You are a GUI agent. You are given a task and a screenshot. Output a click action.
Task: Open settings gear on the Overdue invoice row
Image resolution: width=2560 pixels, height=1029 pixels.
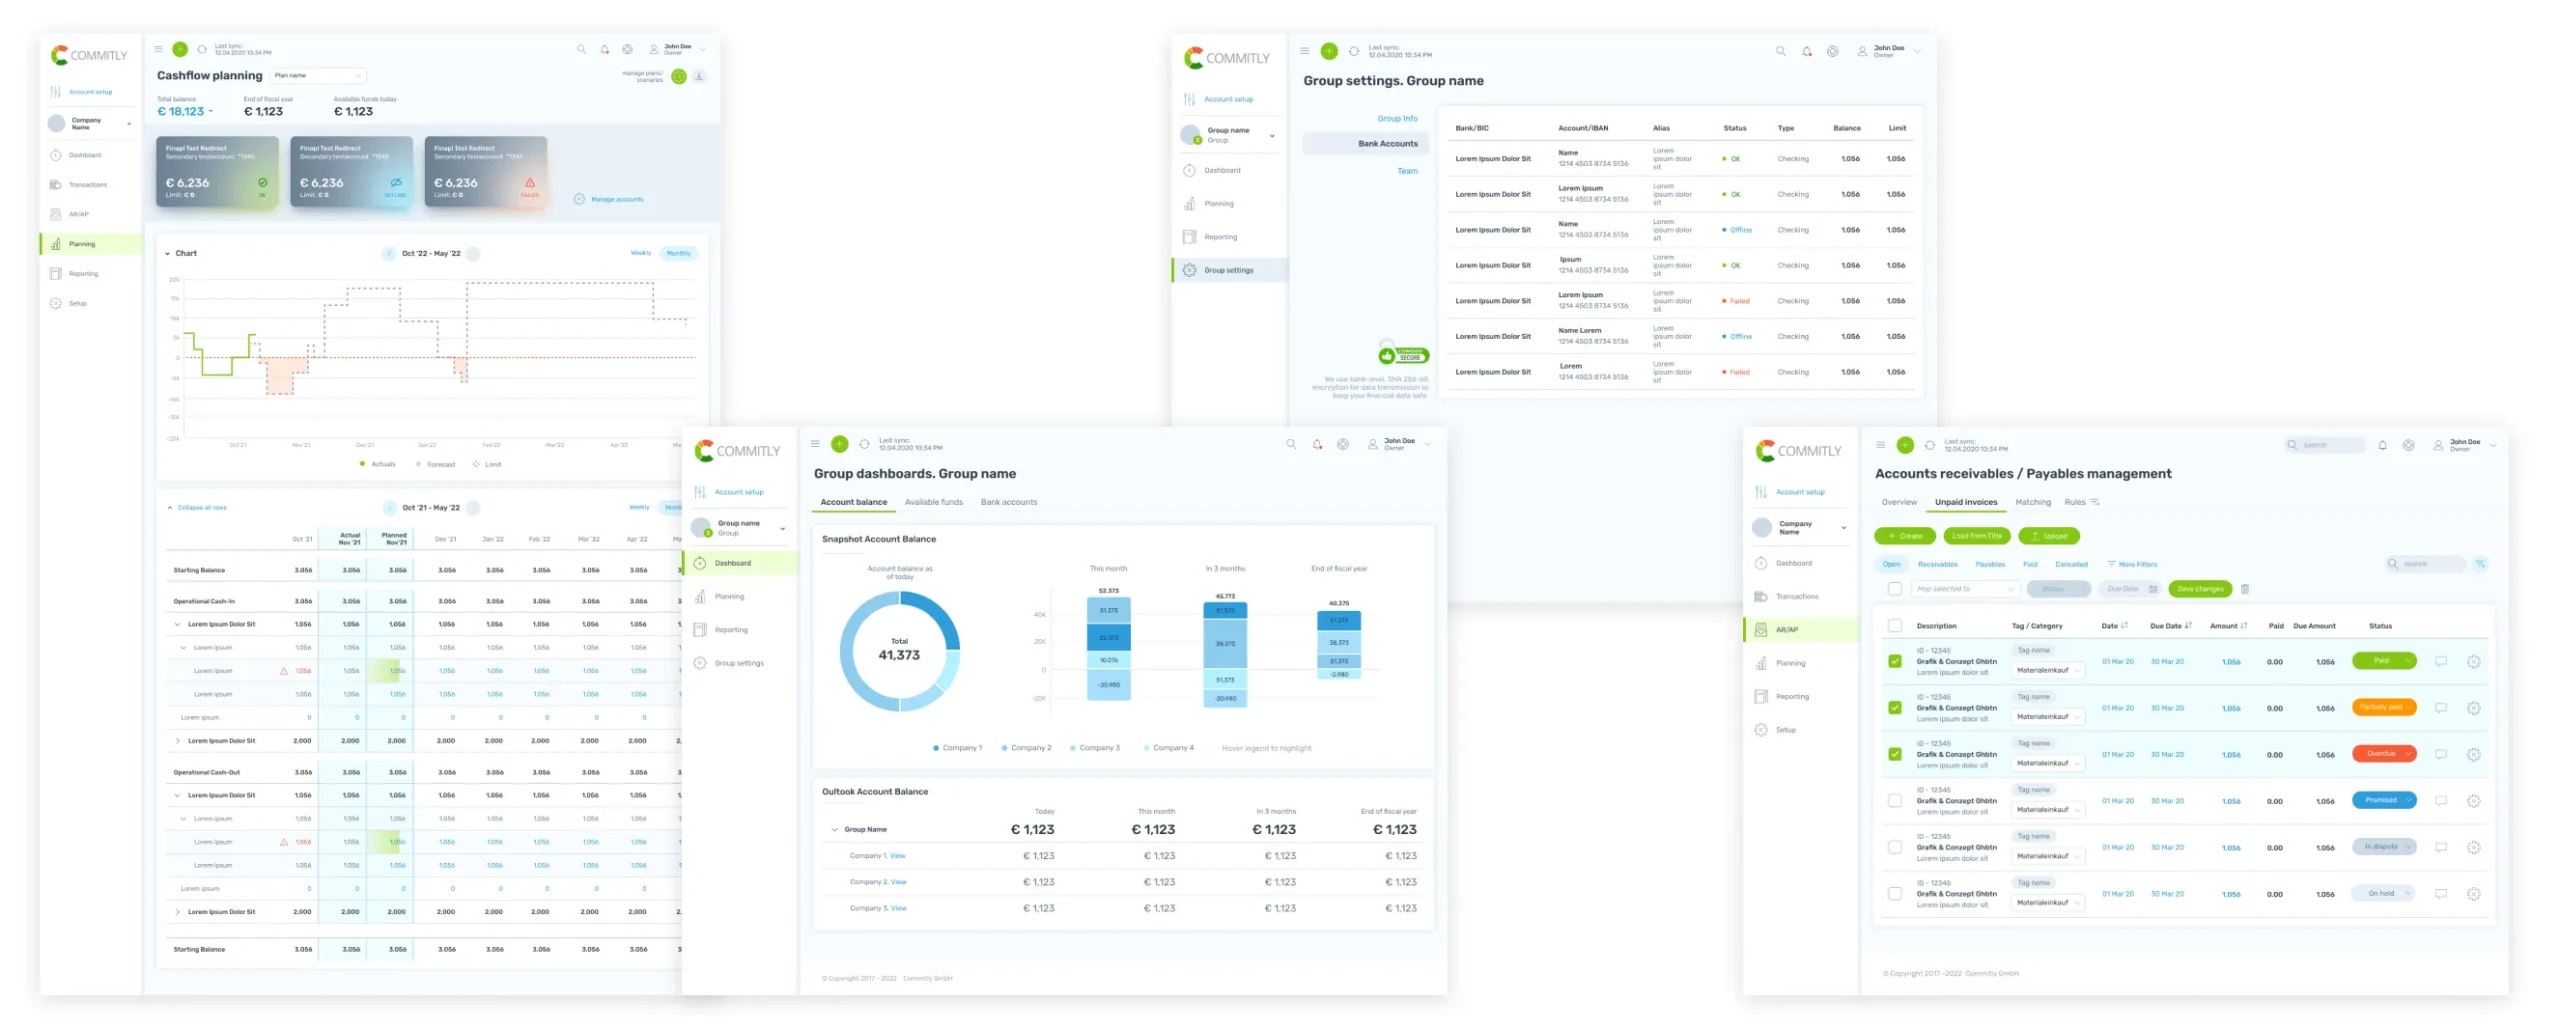(2473, 754)
